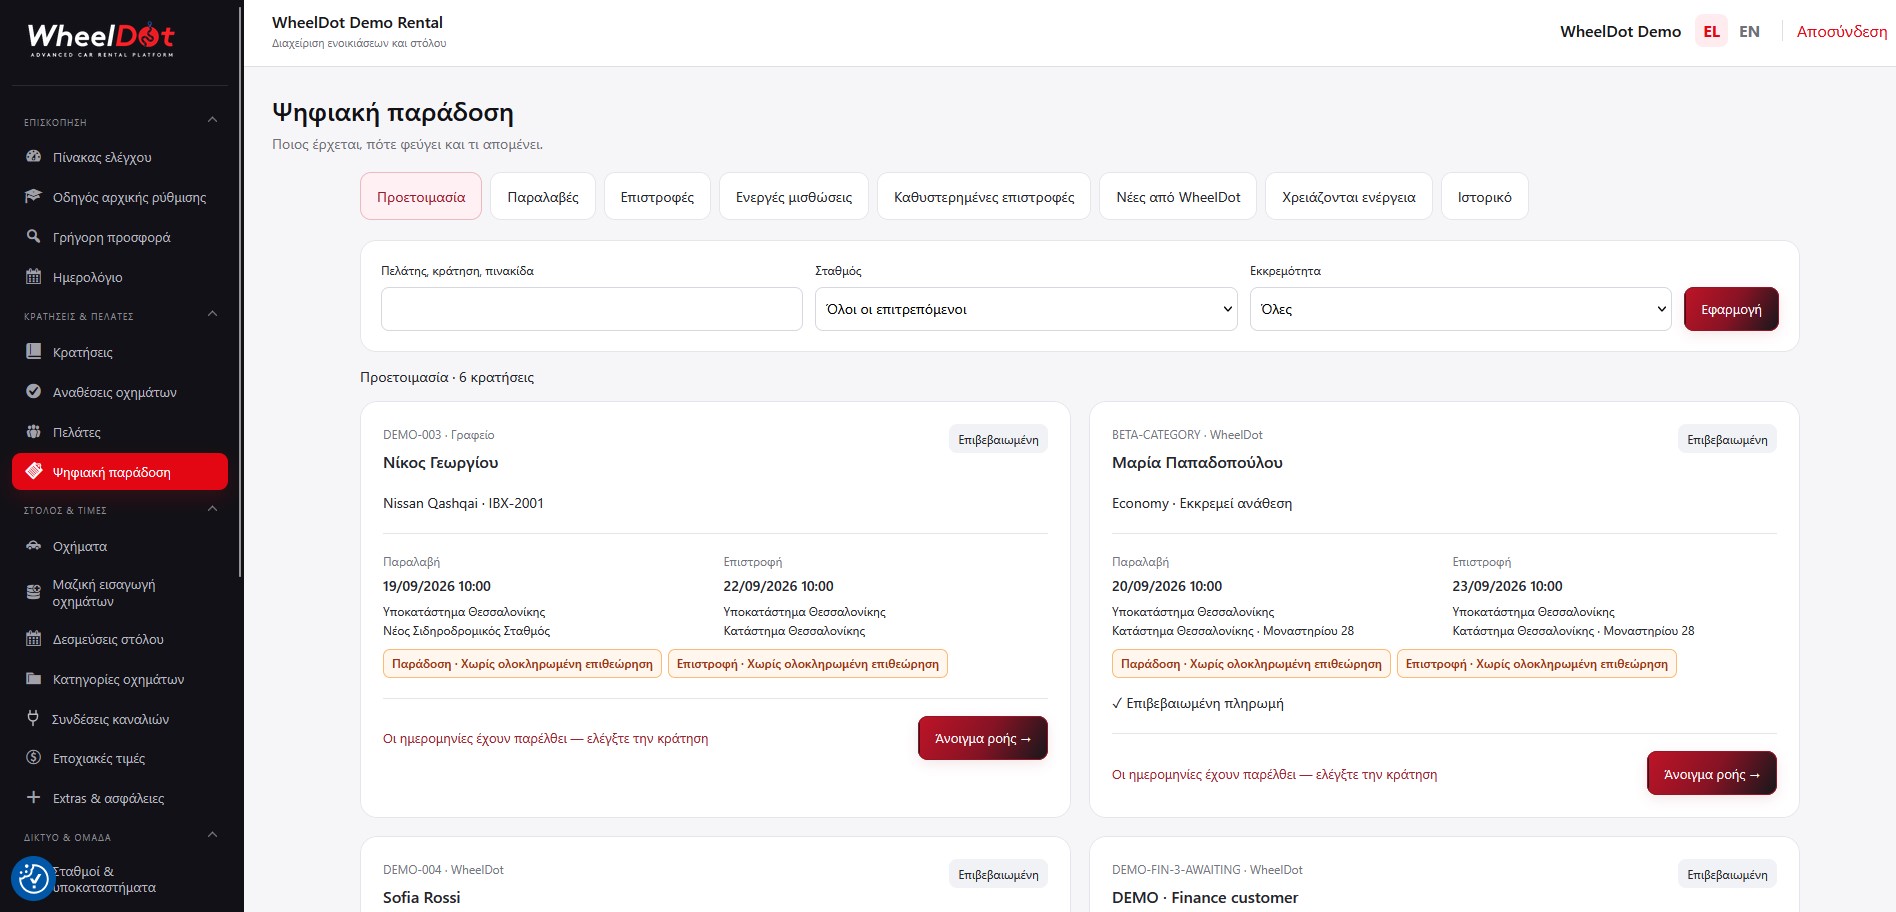Click the Συνδέσεις καναλιών plug icon
The height and width of the screenshot is (912, 1896).
(33, 718)
